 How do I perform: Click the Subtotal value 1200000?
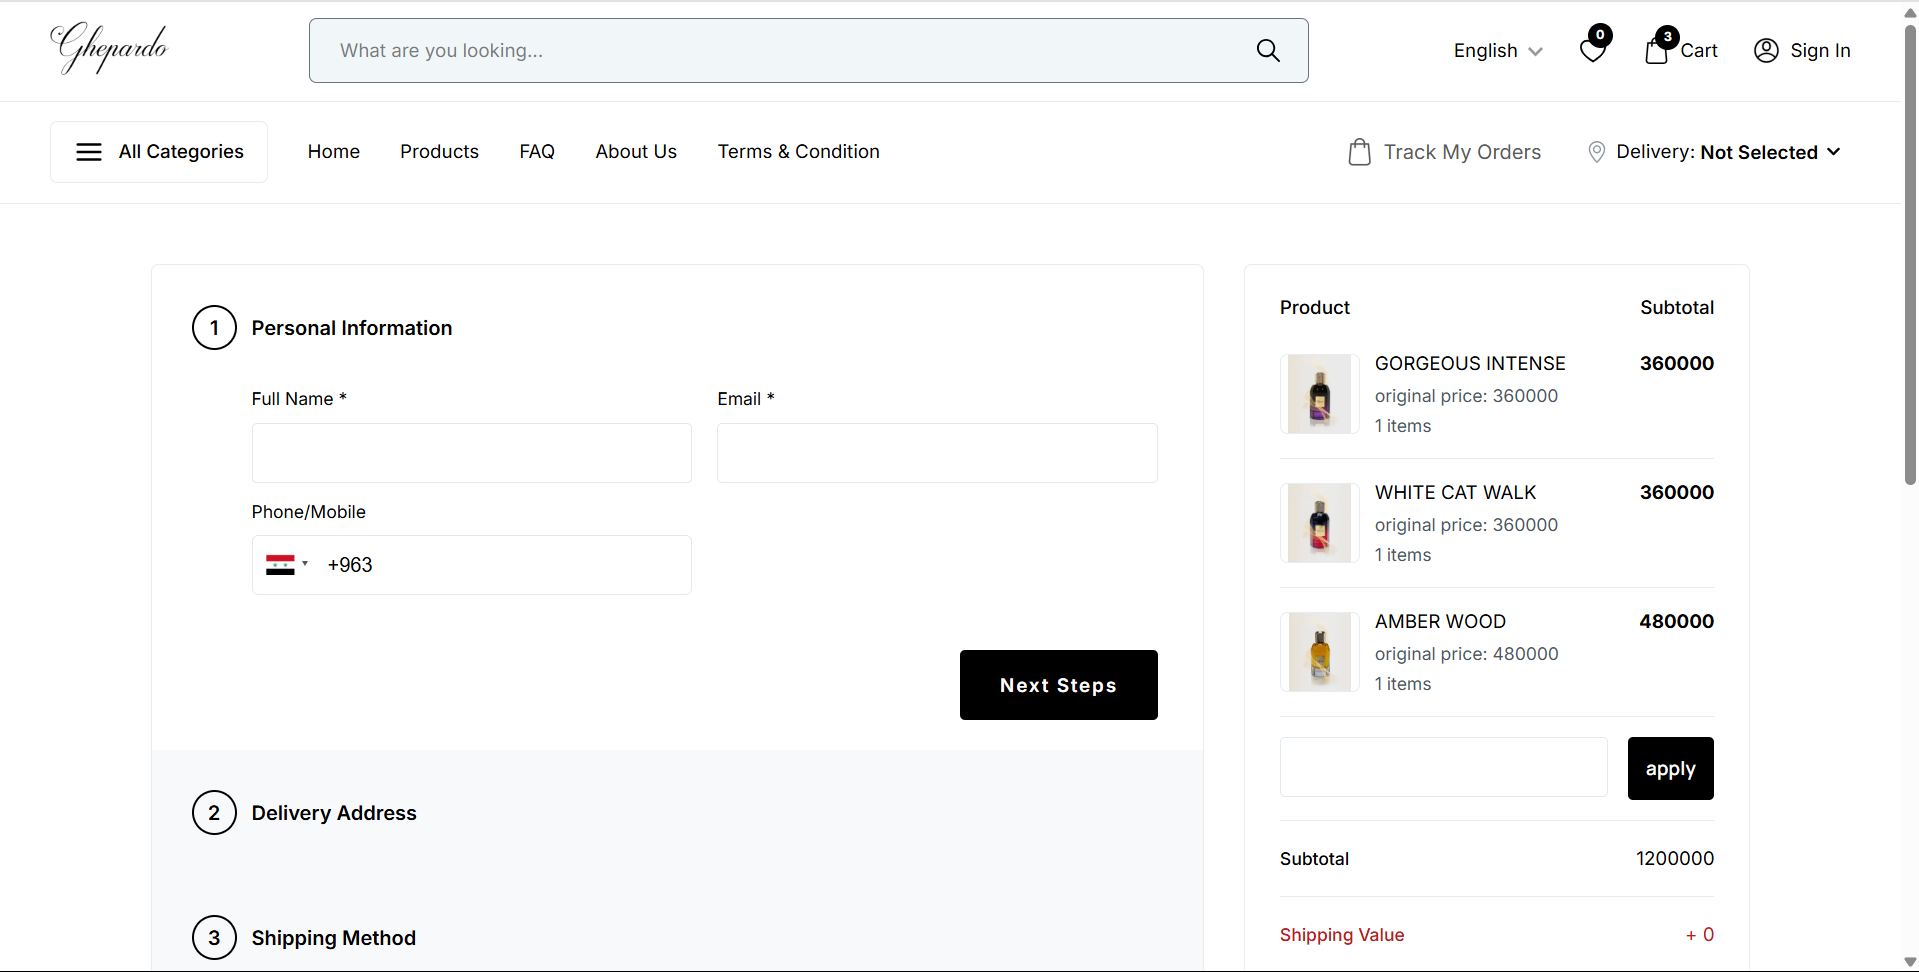[1675, 859]
